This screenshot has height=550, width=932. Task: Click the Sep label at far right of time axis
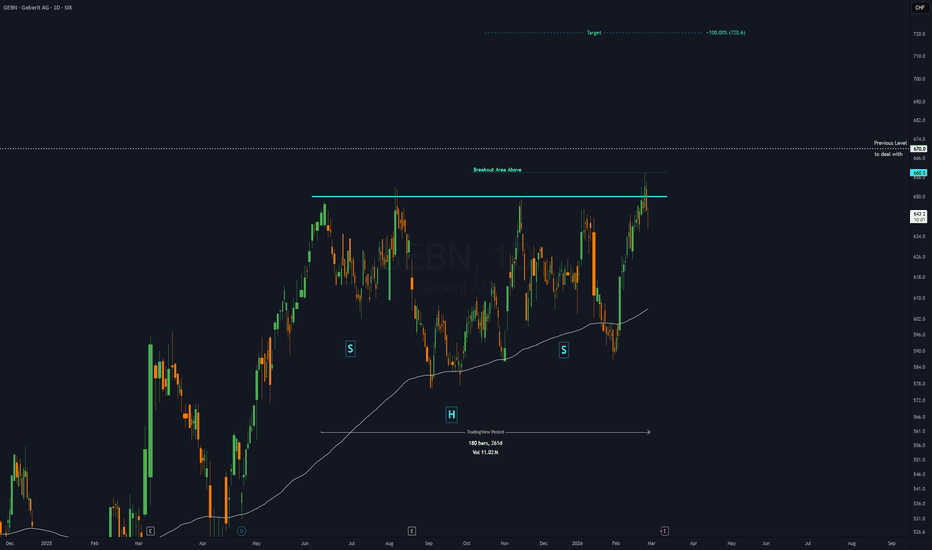(x=892, y=543)
